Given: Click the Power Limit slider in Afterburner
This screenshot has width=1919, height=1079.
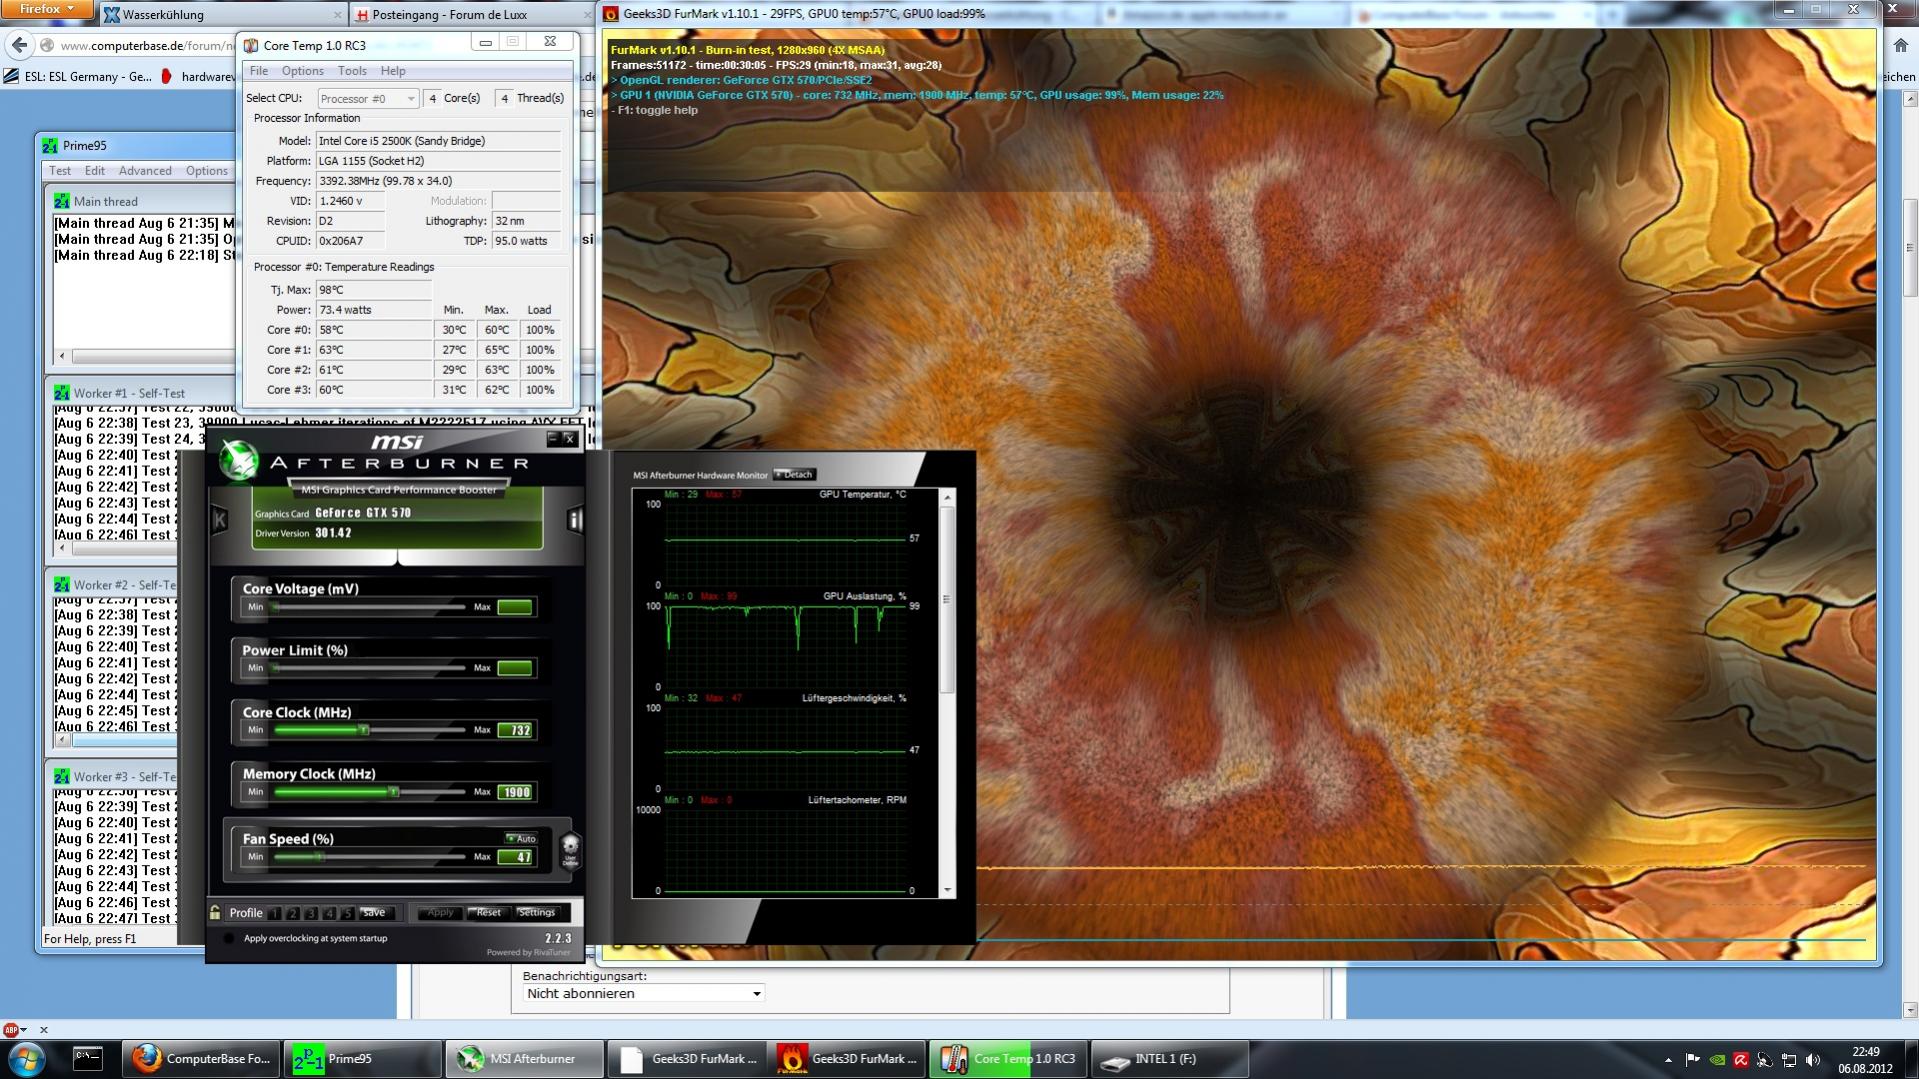Looking at the screenshot, I should click(x=369, y=668).
